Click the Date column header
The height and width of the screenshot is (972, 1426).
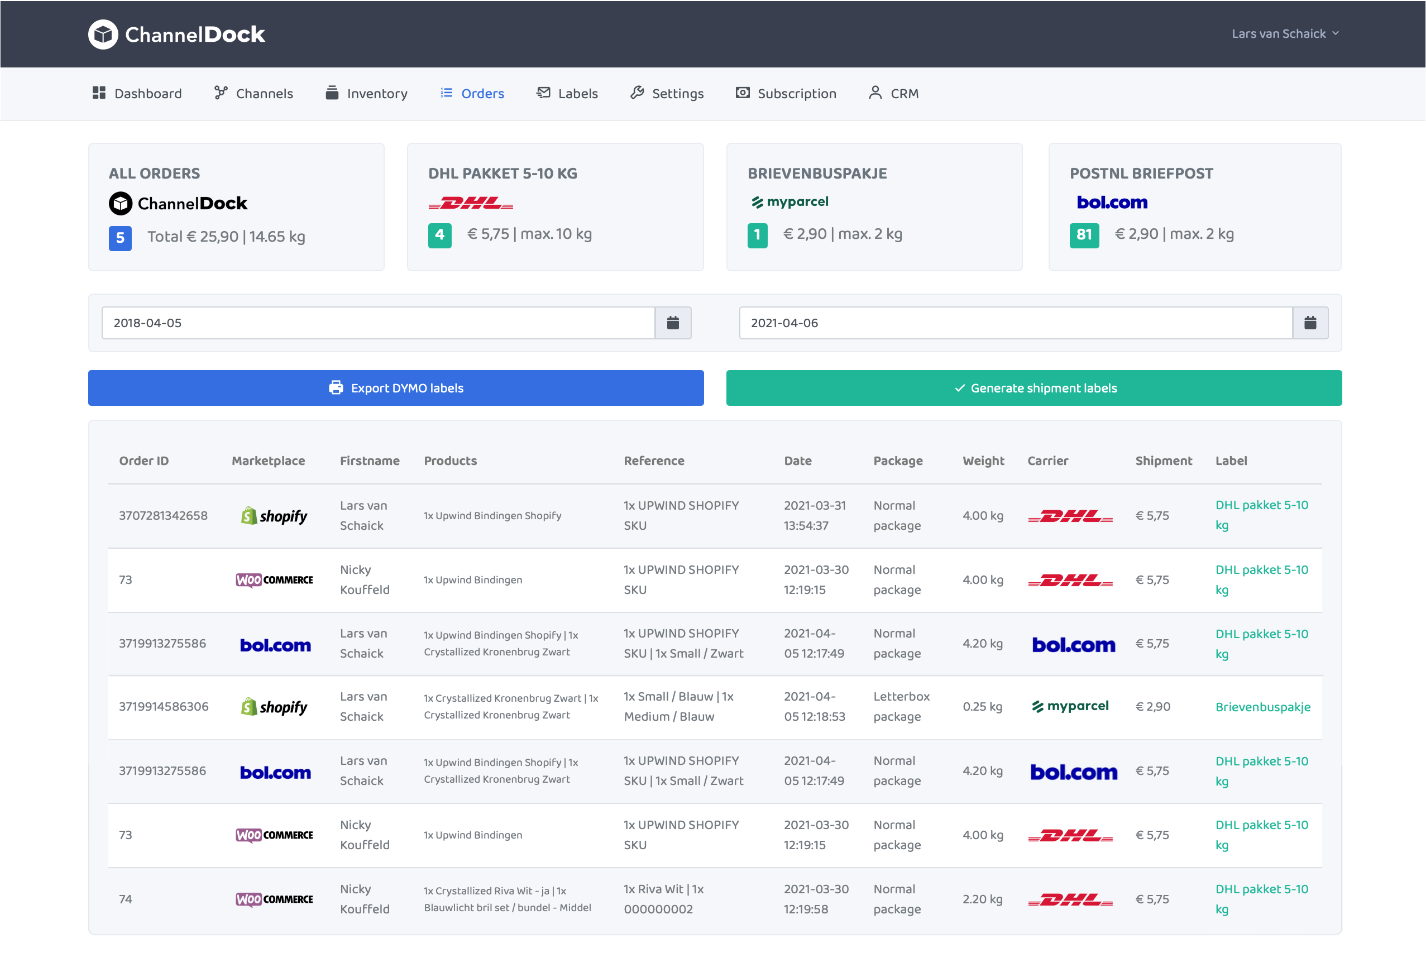798,461
